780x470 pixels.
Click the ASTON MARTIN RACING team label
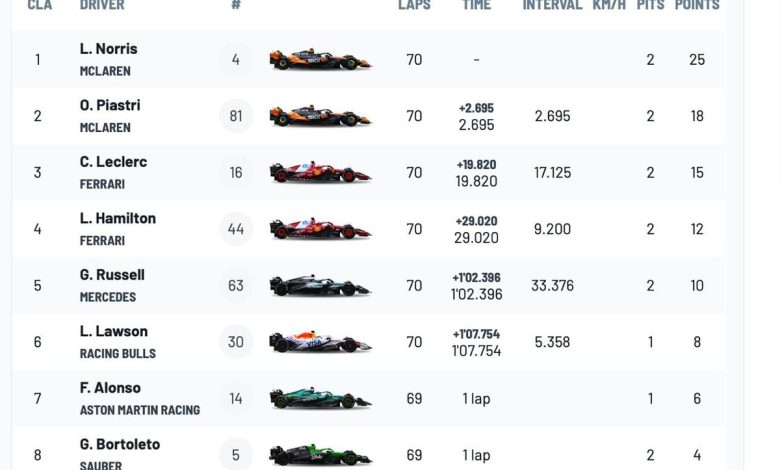point(140,410)
